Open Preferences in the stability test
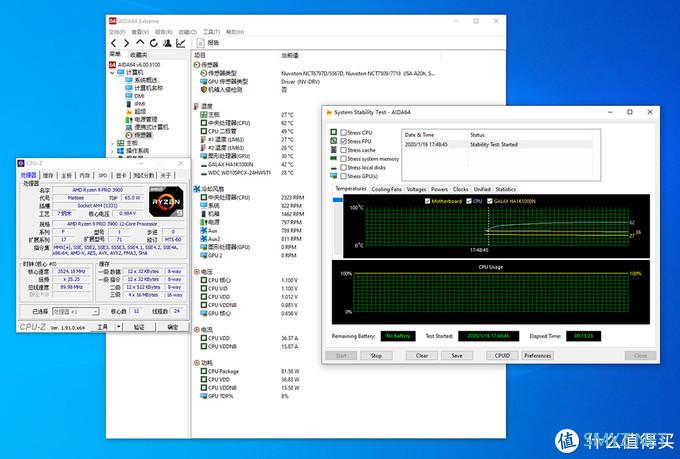The image size is (680, 459). coord(537,355)
